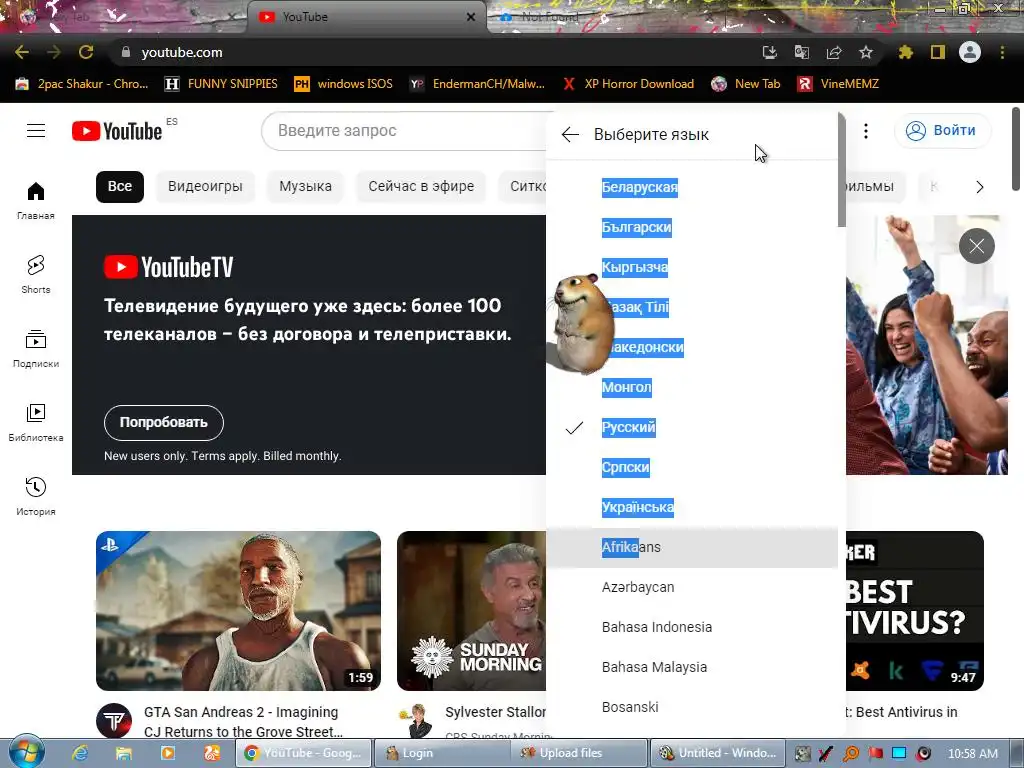Open the YouTube hamburger guide menu

36,131
